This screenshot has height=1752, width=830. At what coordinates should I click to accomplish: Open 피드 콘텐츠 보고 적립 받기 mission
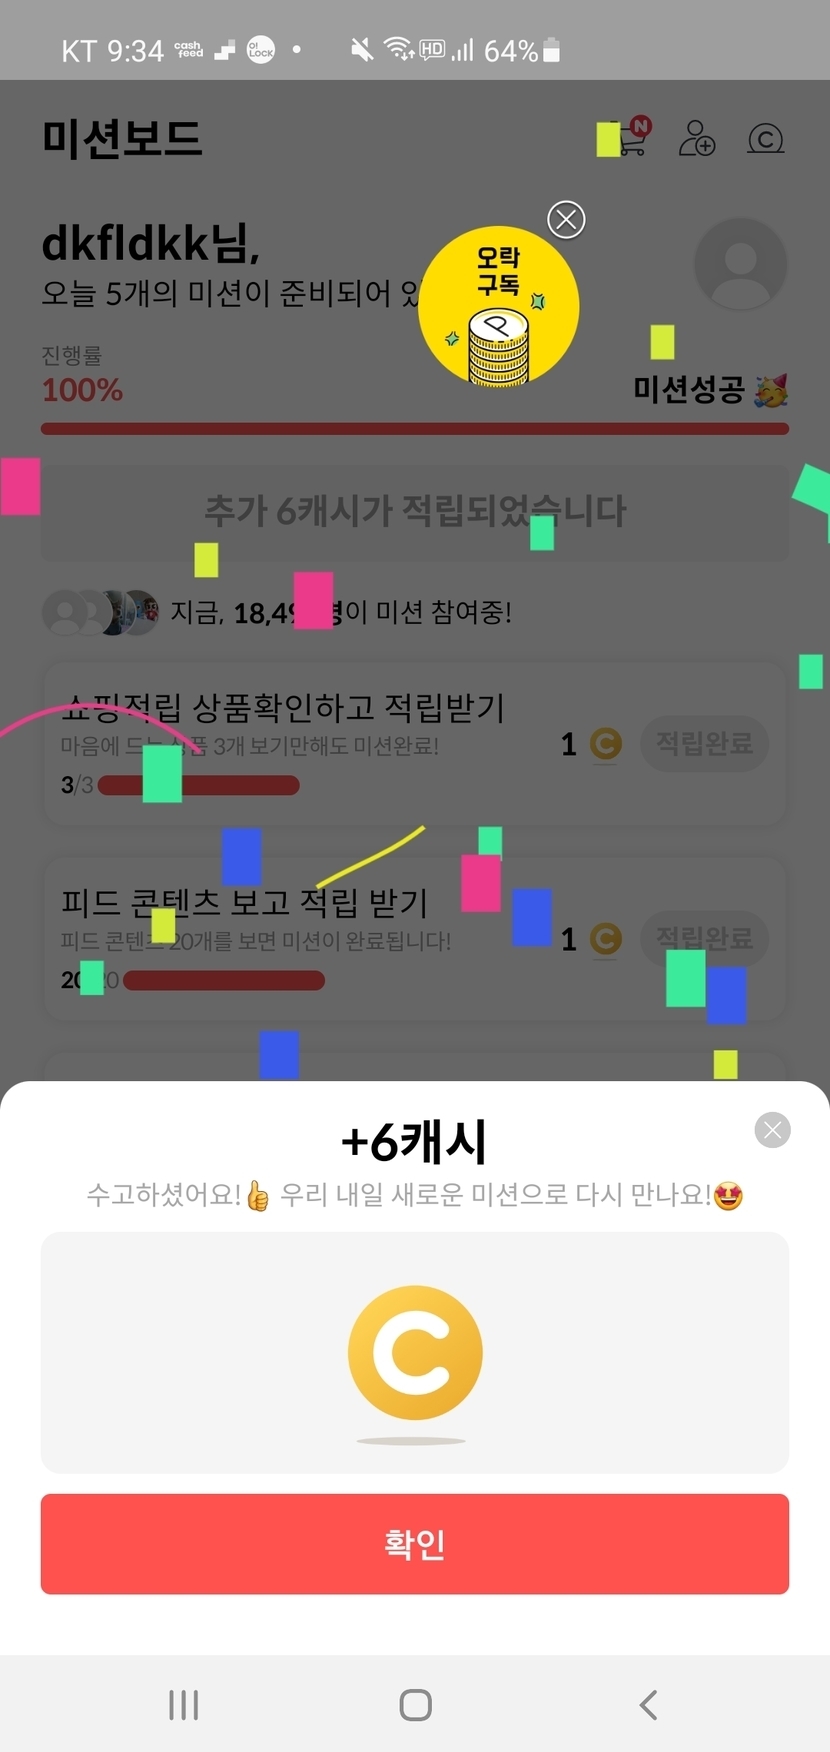click(x=415, y=938)
